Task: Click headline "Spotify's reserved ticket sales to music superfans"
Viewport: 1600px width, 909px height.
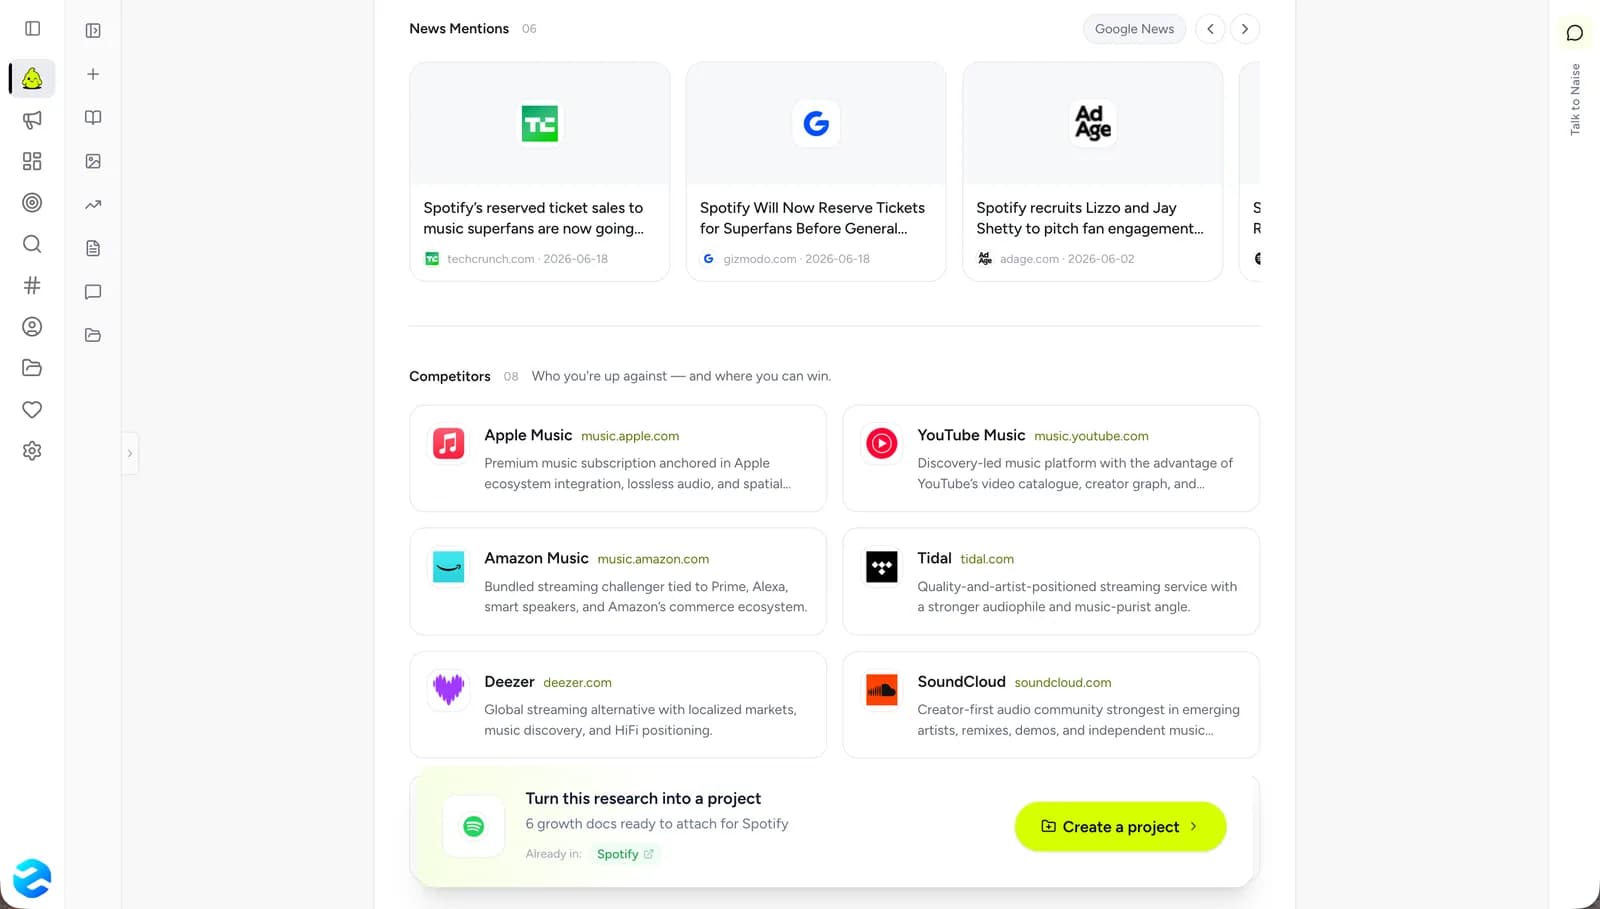Action: coord(533,218)
